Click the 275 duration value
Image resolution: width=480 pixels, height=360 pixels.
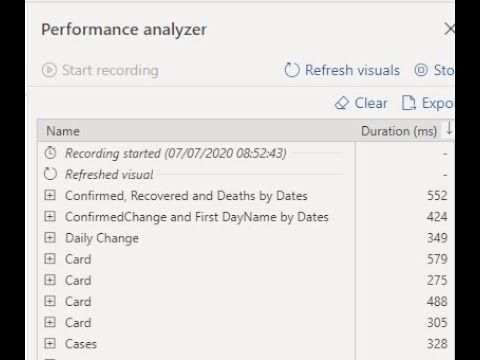(437, 280)
